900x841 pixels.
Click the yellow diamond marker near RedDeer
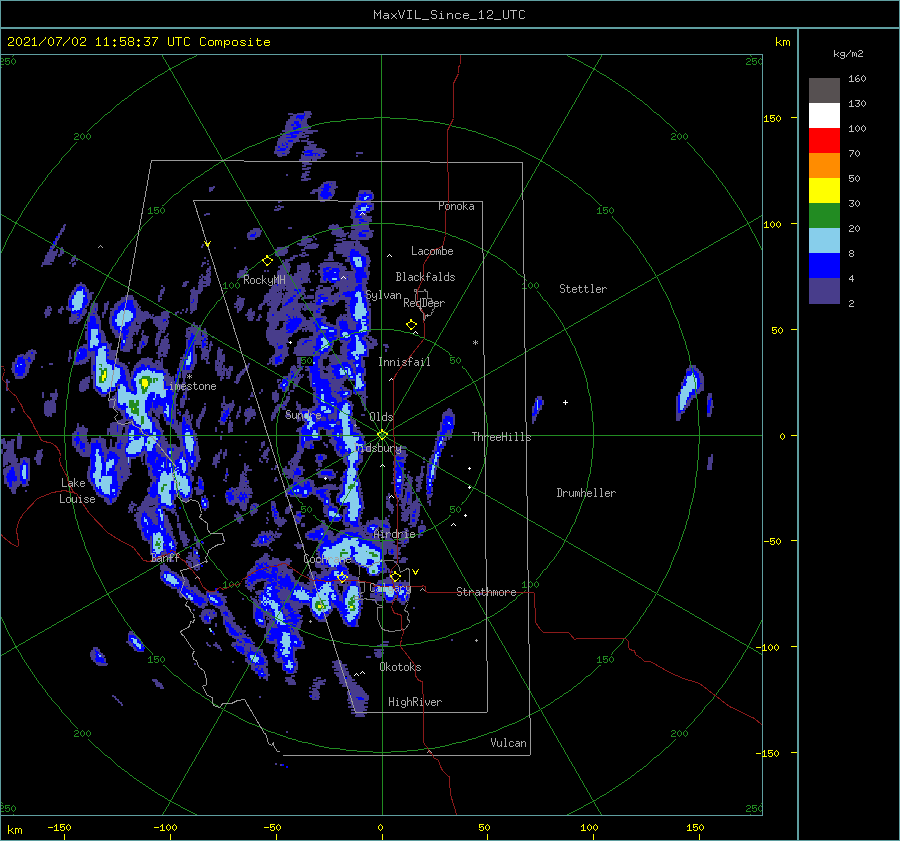pos(411,325)
